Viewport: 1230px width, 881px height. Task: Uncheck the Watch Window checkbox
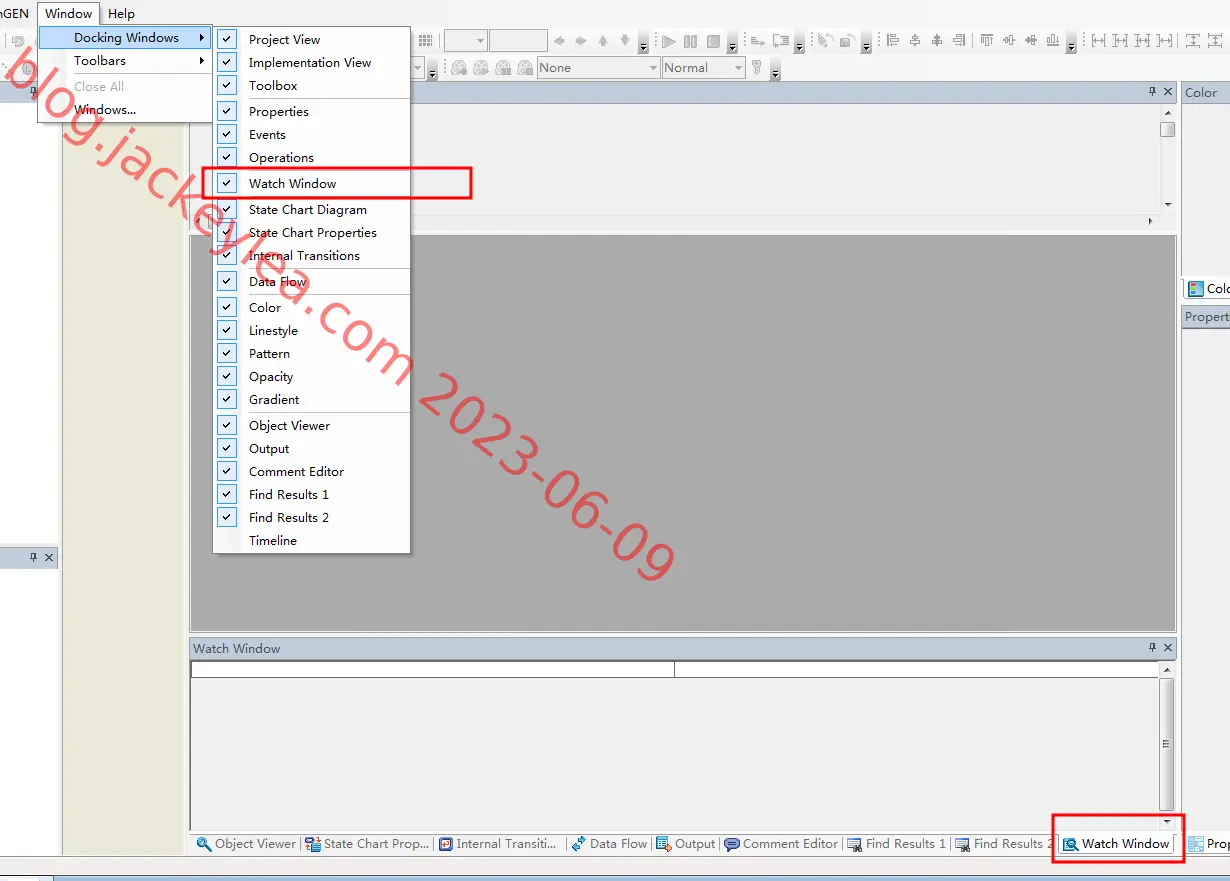click(228, 183)
